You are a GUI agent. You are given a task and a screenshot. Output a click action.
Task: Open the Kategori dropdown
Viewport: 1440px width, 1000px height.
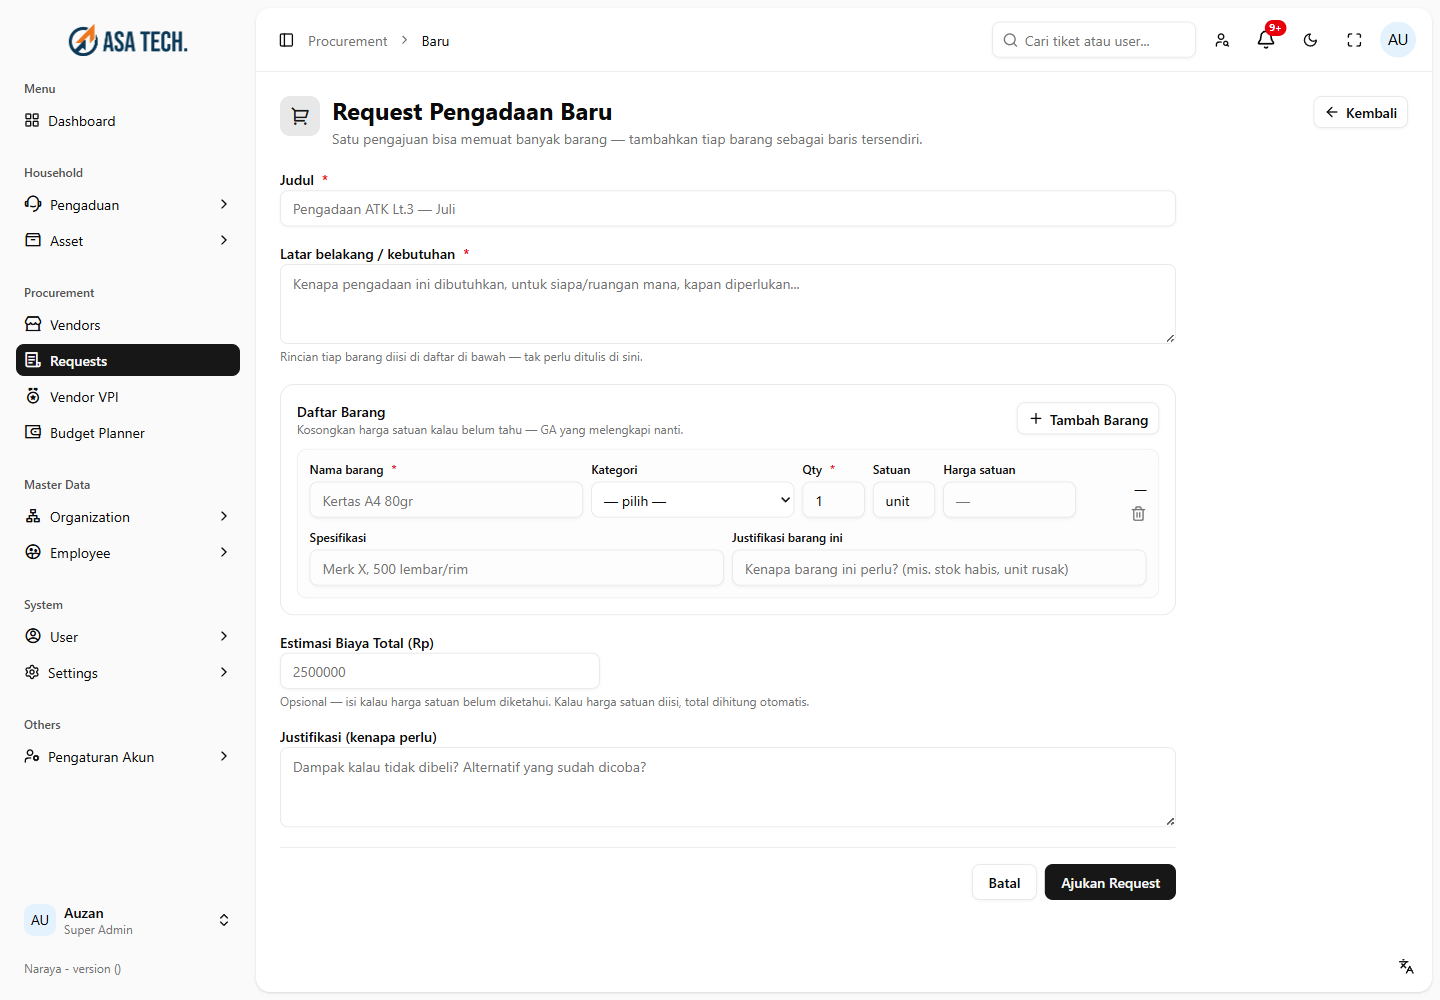click(x=693, y=500)
